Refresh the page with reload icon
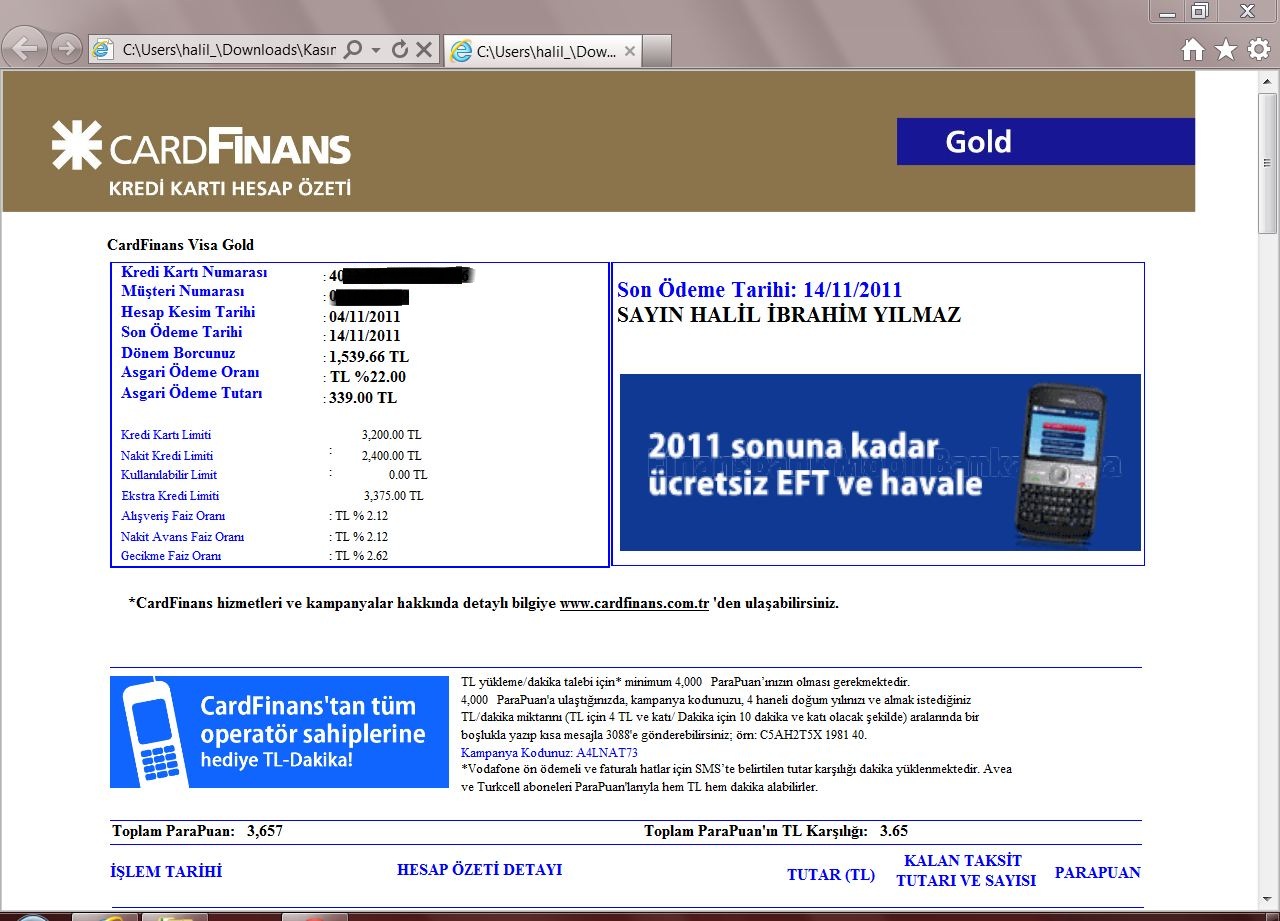Screen dimensions: 1280x921 [400, 49]
